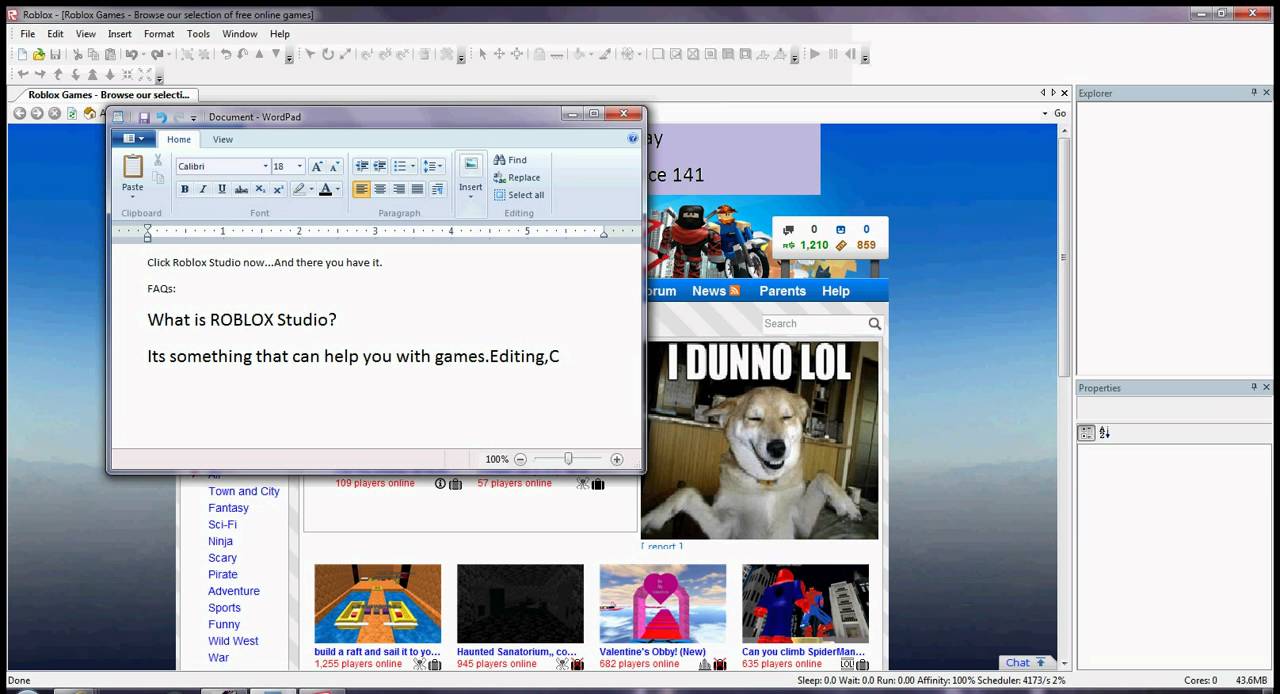Viewport: 1280px width, 694px height.
Task: Click Rotate tool icon in Studio toolbar
Action: point(327,54)
